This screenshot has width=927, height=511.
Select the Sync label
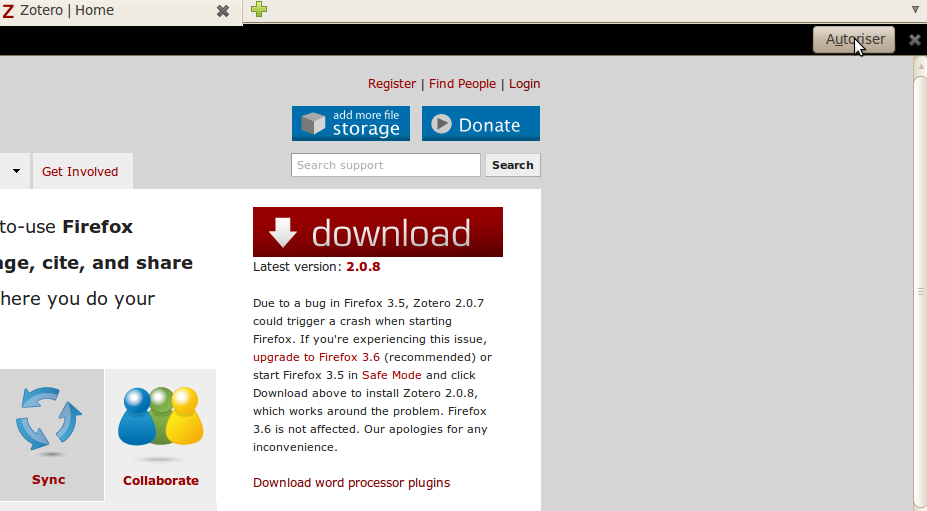point(48,480)
